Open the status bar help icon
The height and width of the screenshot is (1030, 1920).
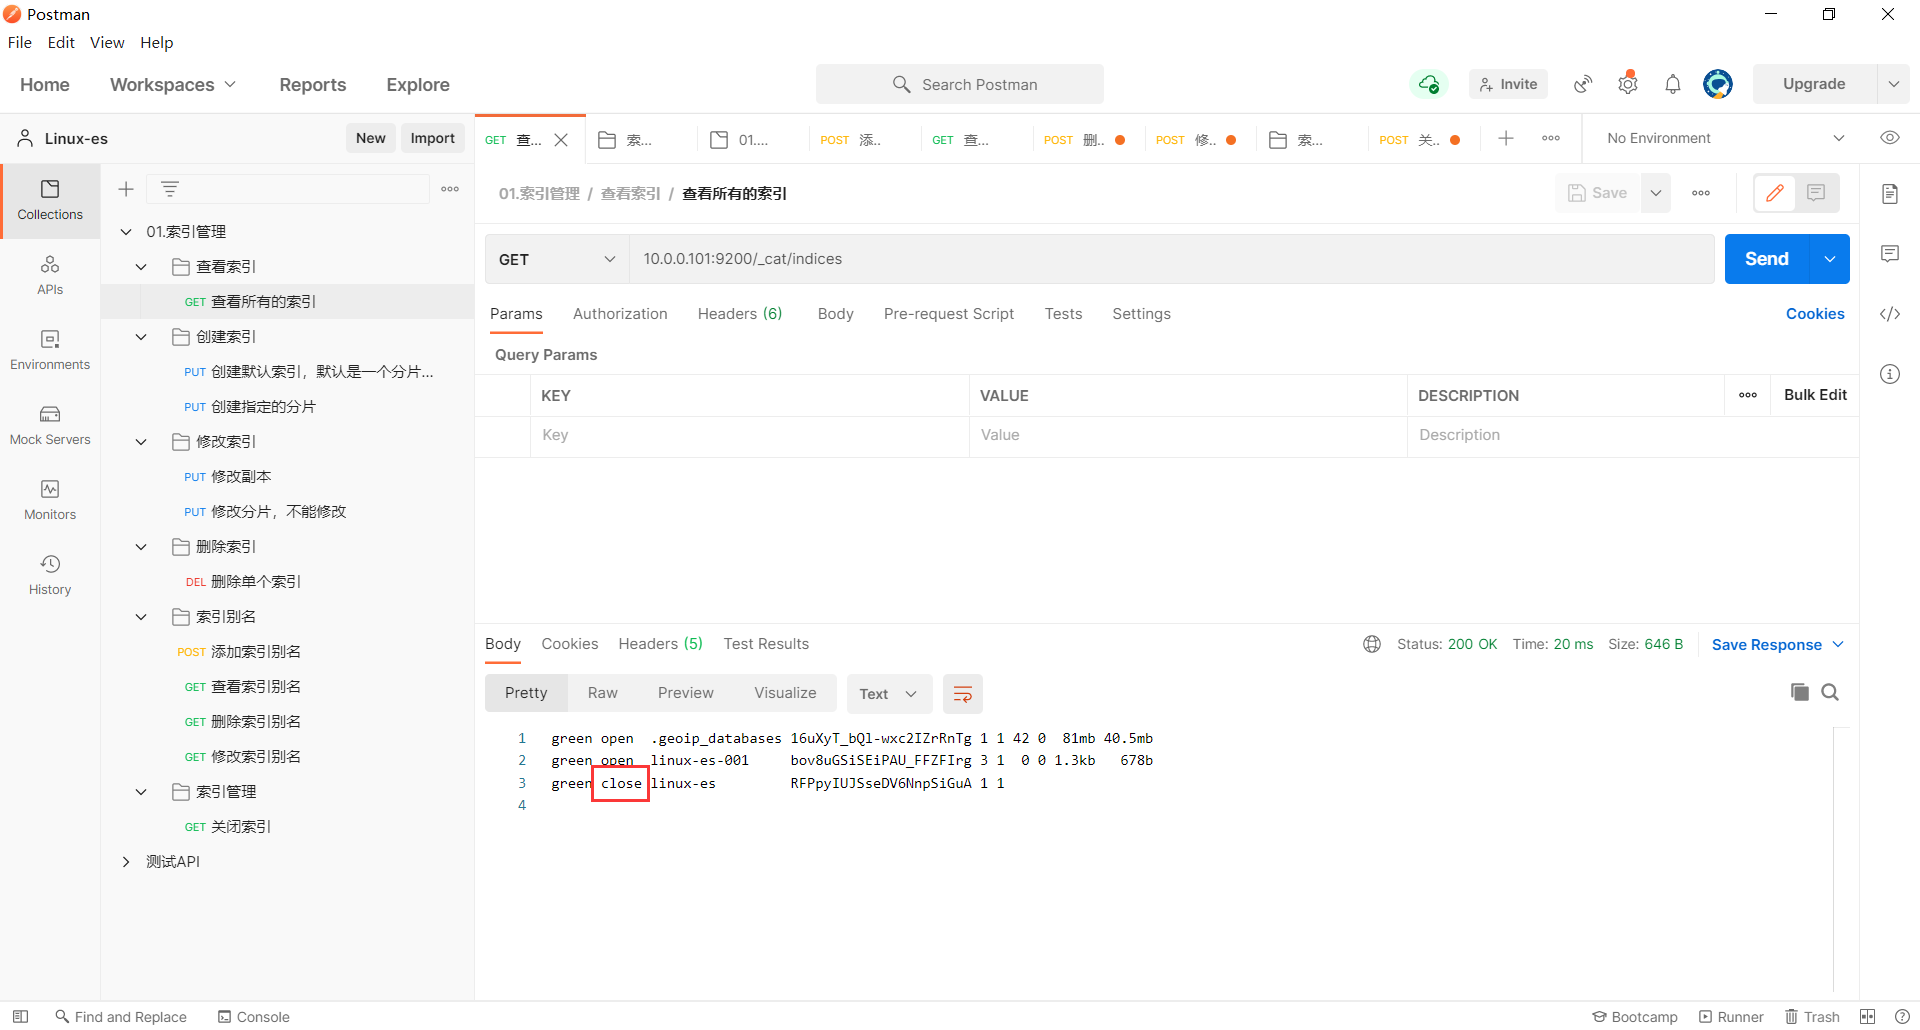[x=1902, y=1017]
